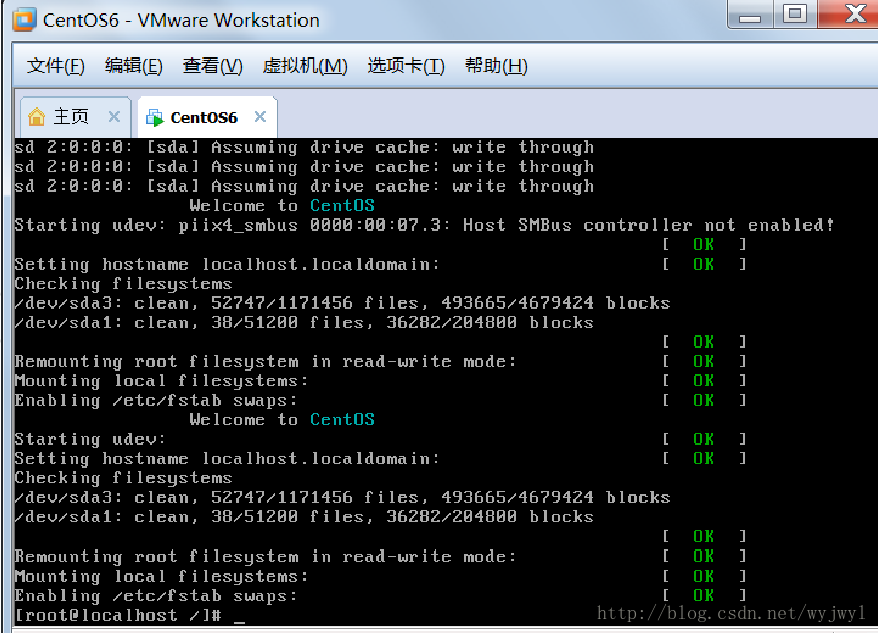
Task: Click the VMware Workstation title bar icon
Action: (x=25, y=20)
